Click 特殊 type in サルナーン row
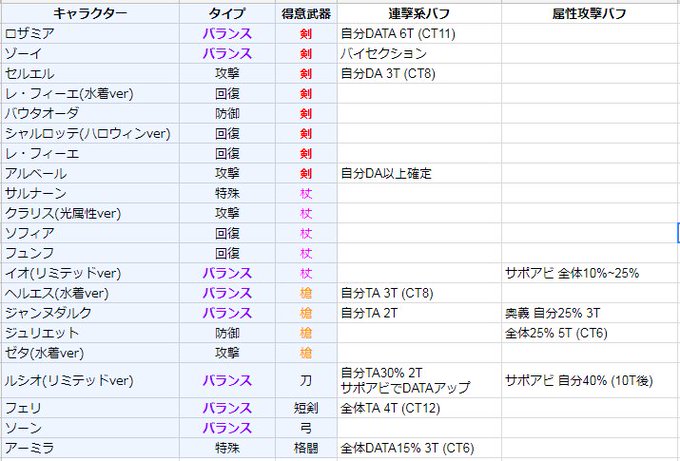Image resolution: width=680 pixels, height=461 pixels. (x=227, y=193)
